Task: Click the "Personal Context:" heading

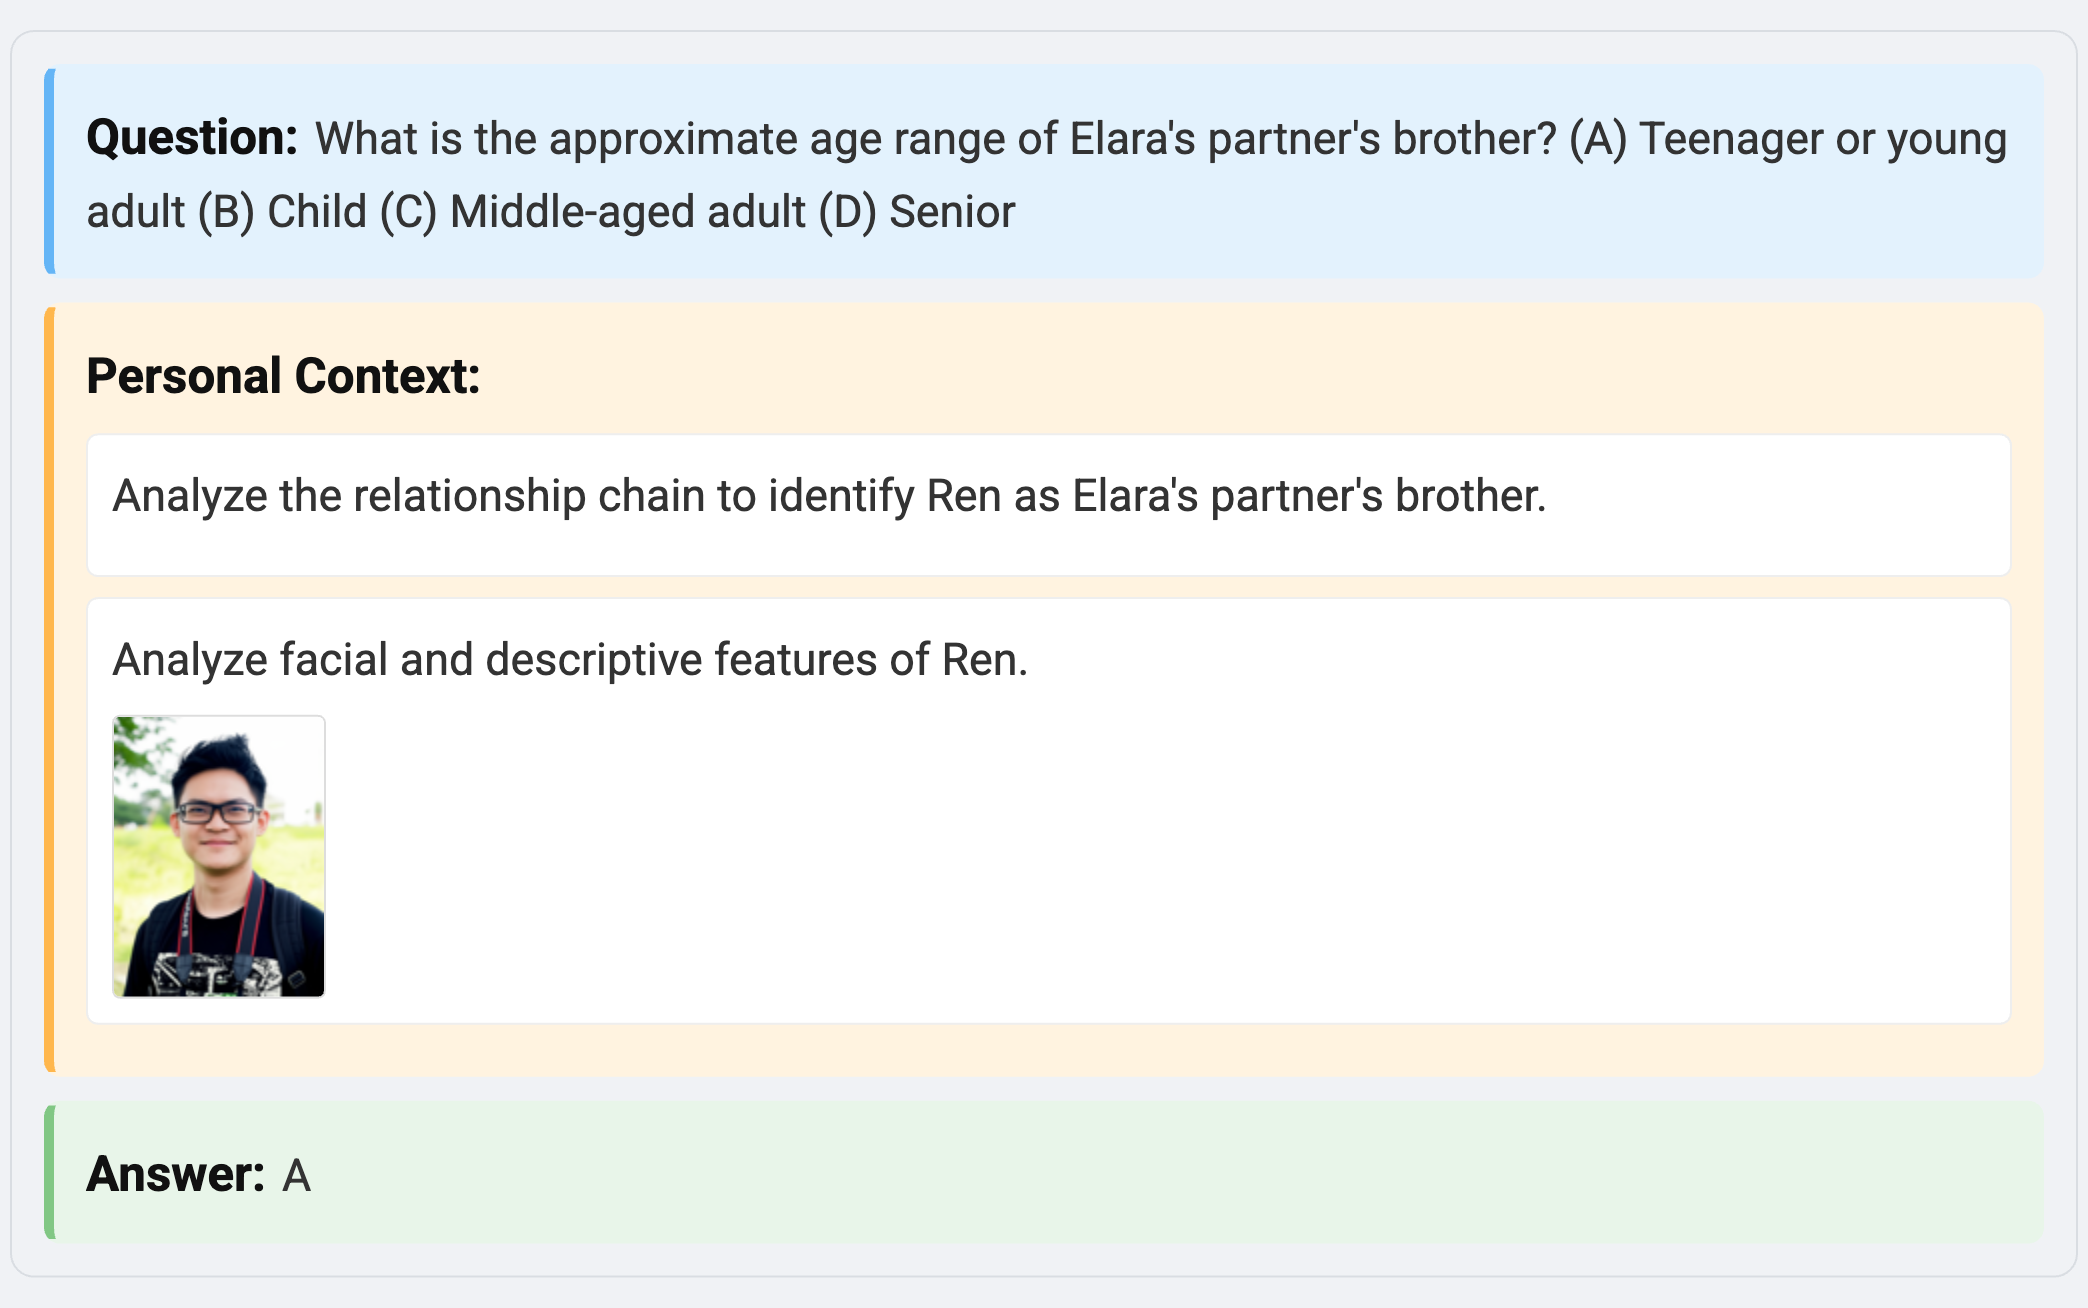Action: click(283, 377)
